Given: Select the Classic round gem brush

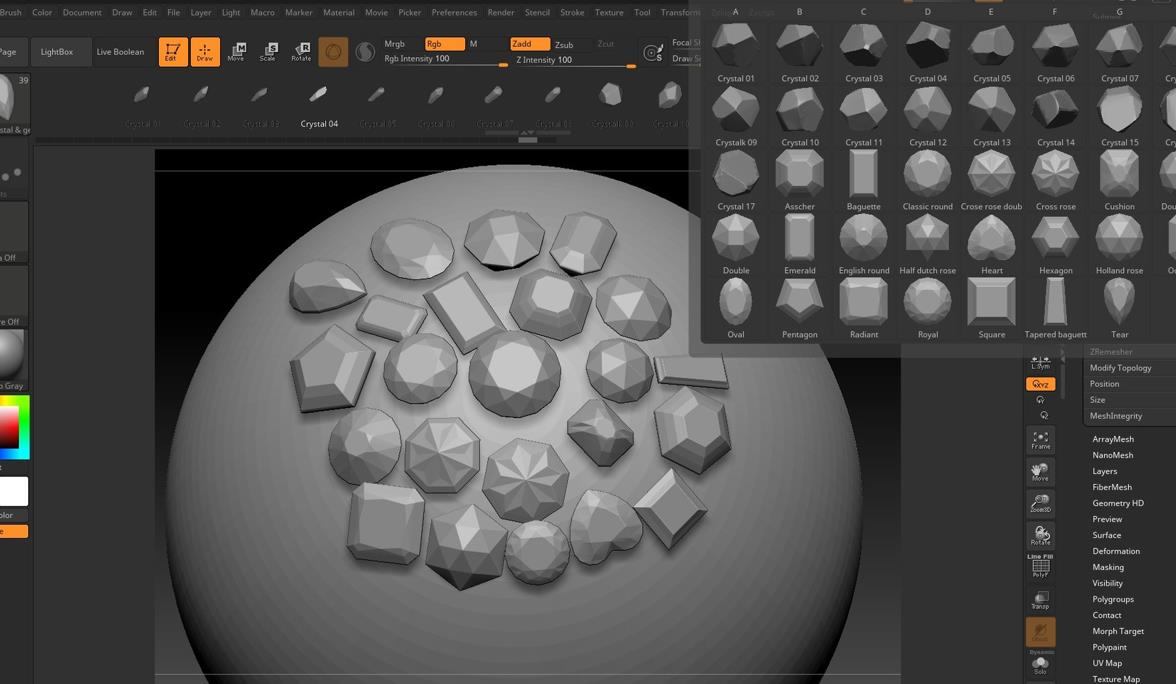Looking at the screenshot, I should 928,180.
